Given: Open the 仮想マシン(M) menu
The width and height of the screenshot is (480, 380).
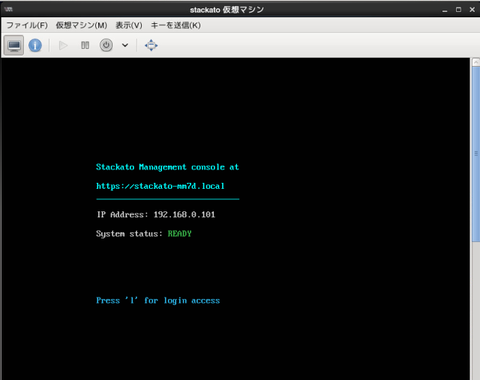Looking at the screenshot, I should (81, 25).
